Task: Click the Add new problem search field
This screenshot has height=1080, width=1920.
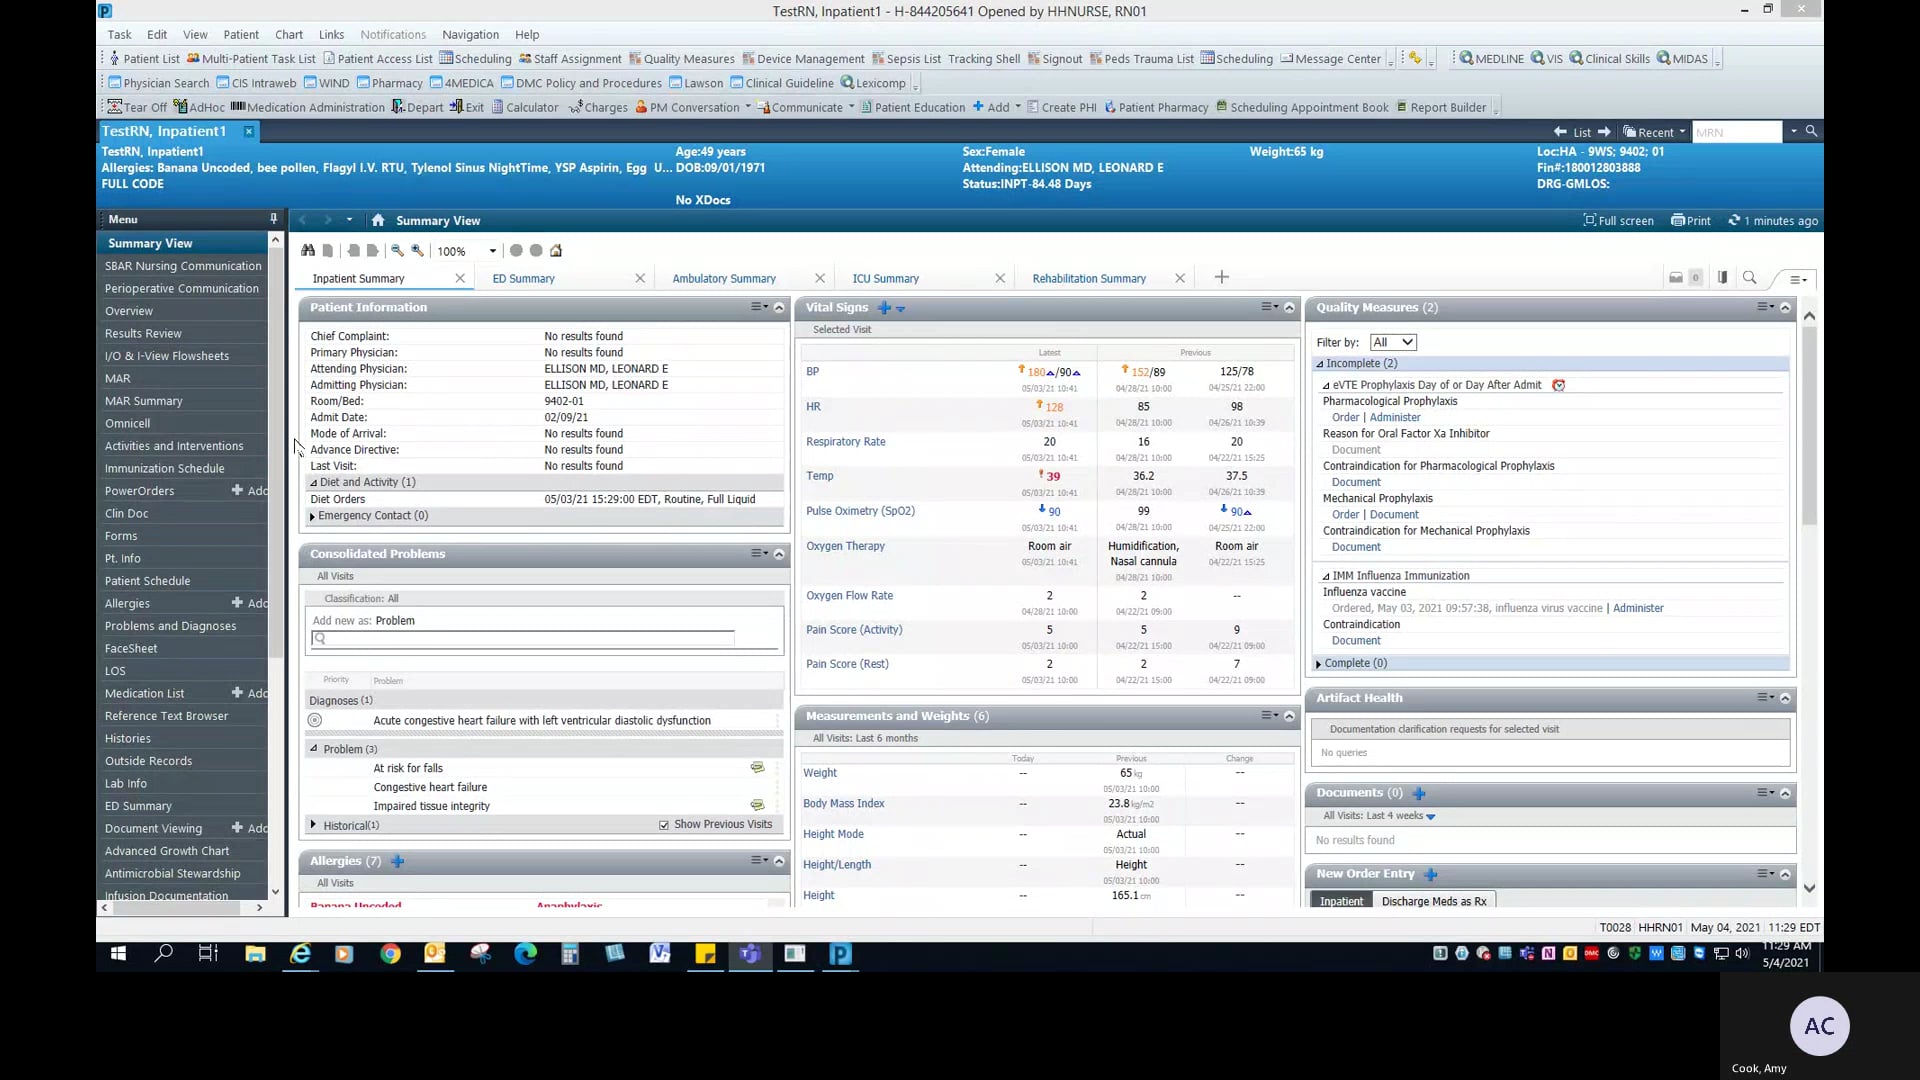Action: 523,639
